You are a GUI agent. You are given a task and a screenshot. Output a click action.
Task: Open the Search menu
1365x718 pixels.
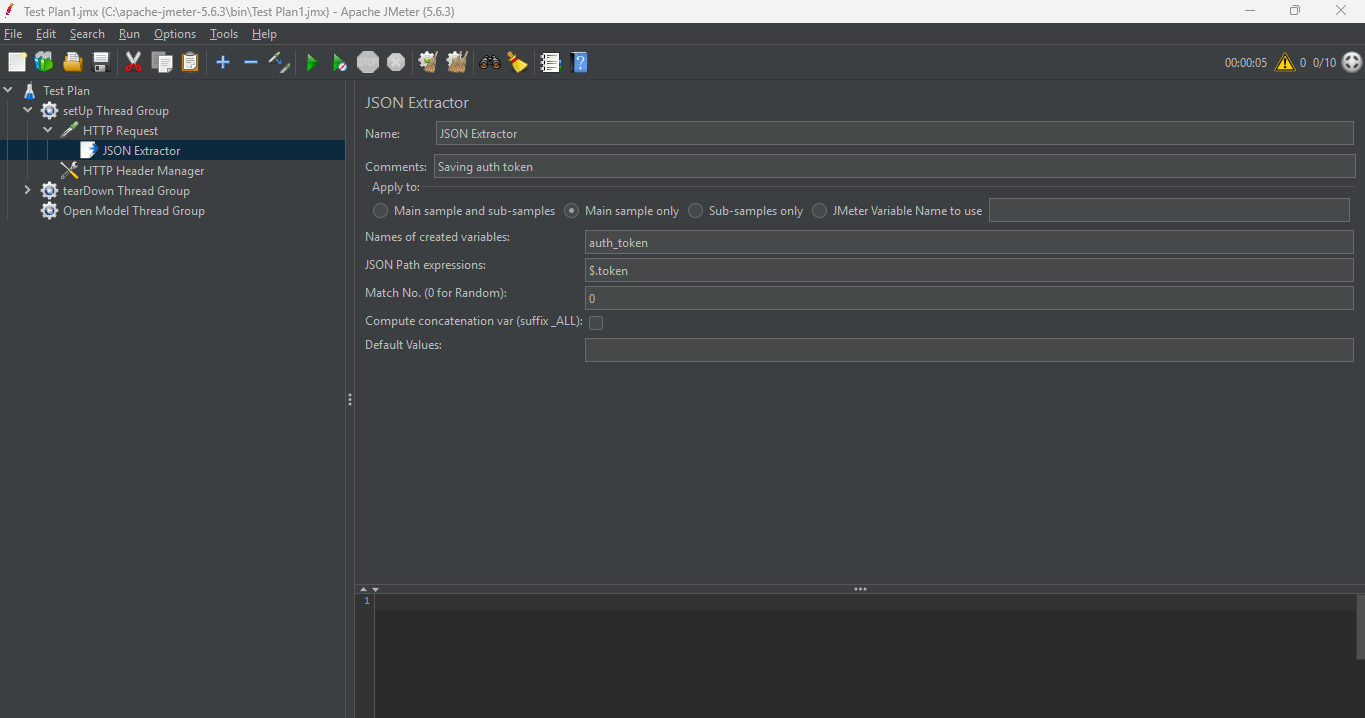[x=87, y=34]
